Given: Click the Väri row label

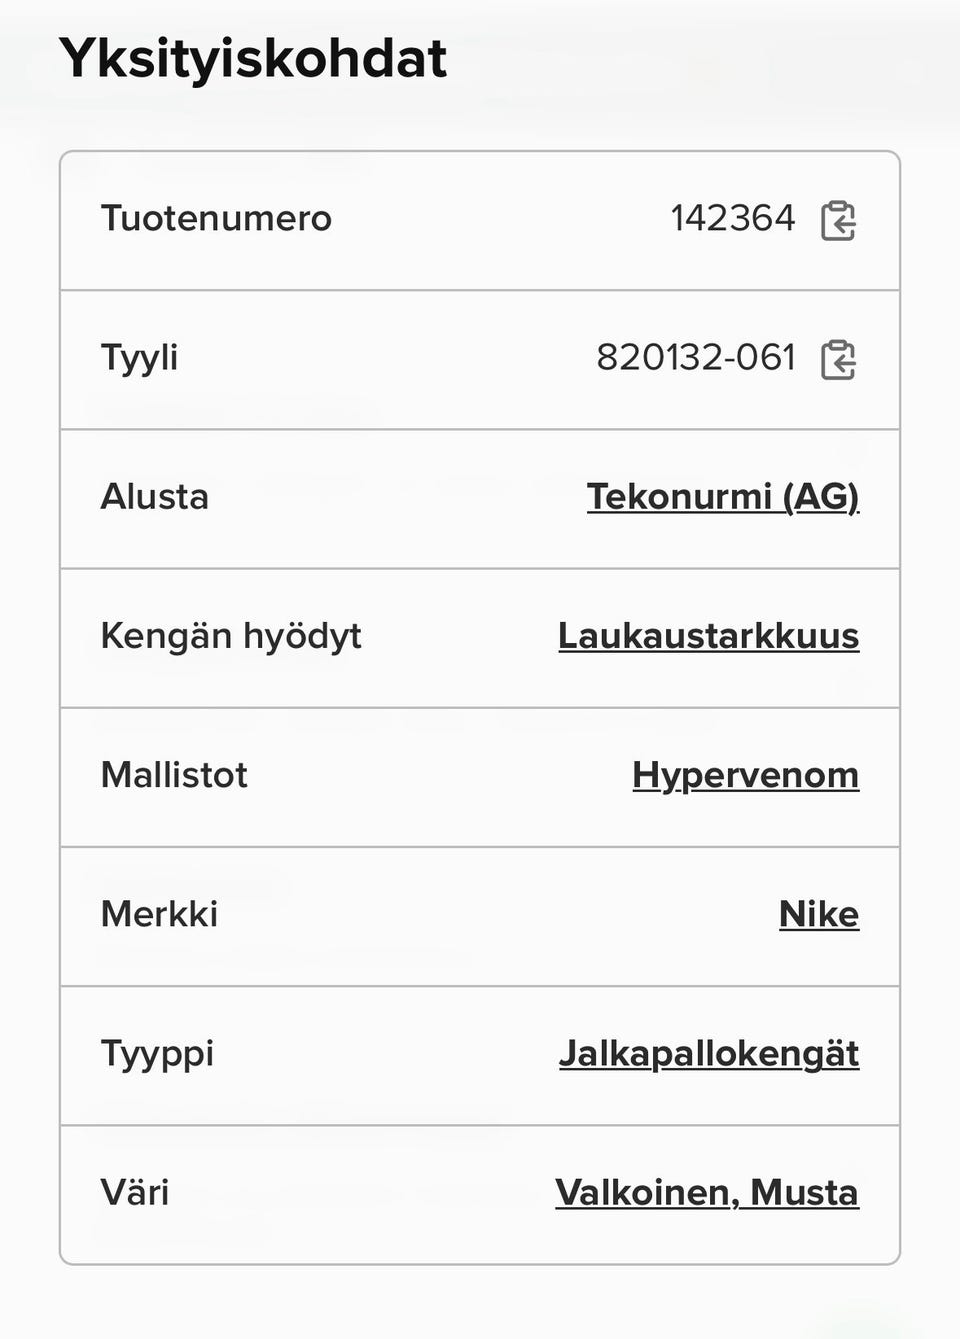Looking at the screenshot, I should (135, 1192).
